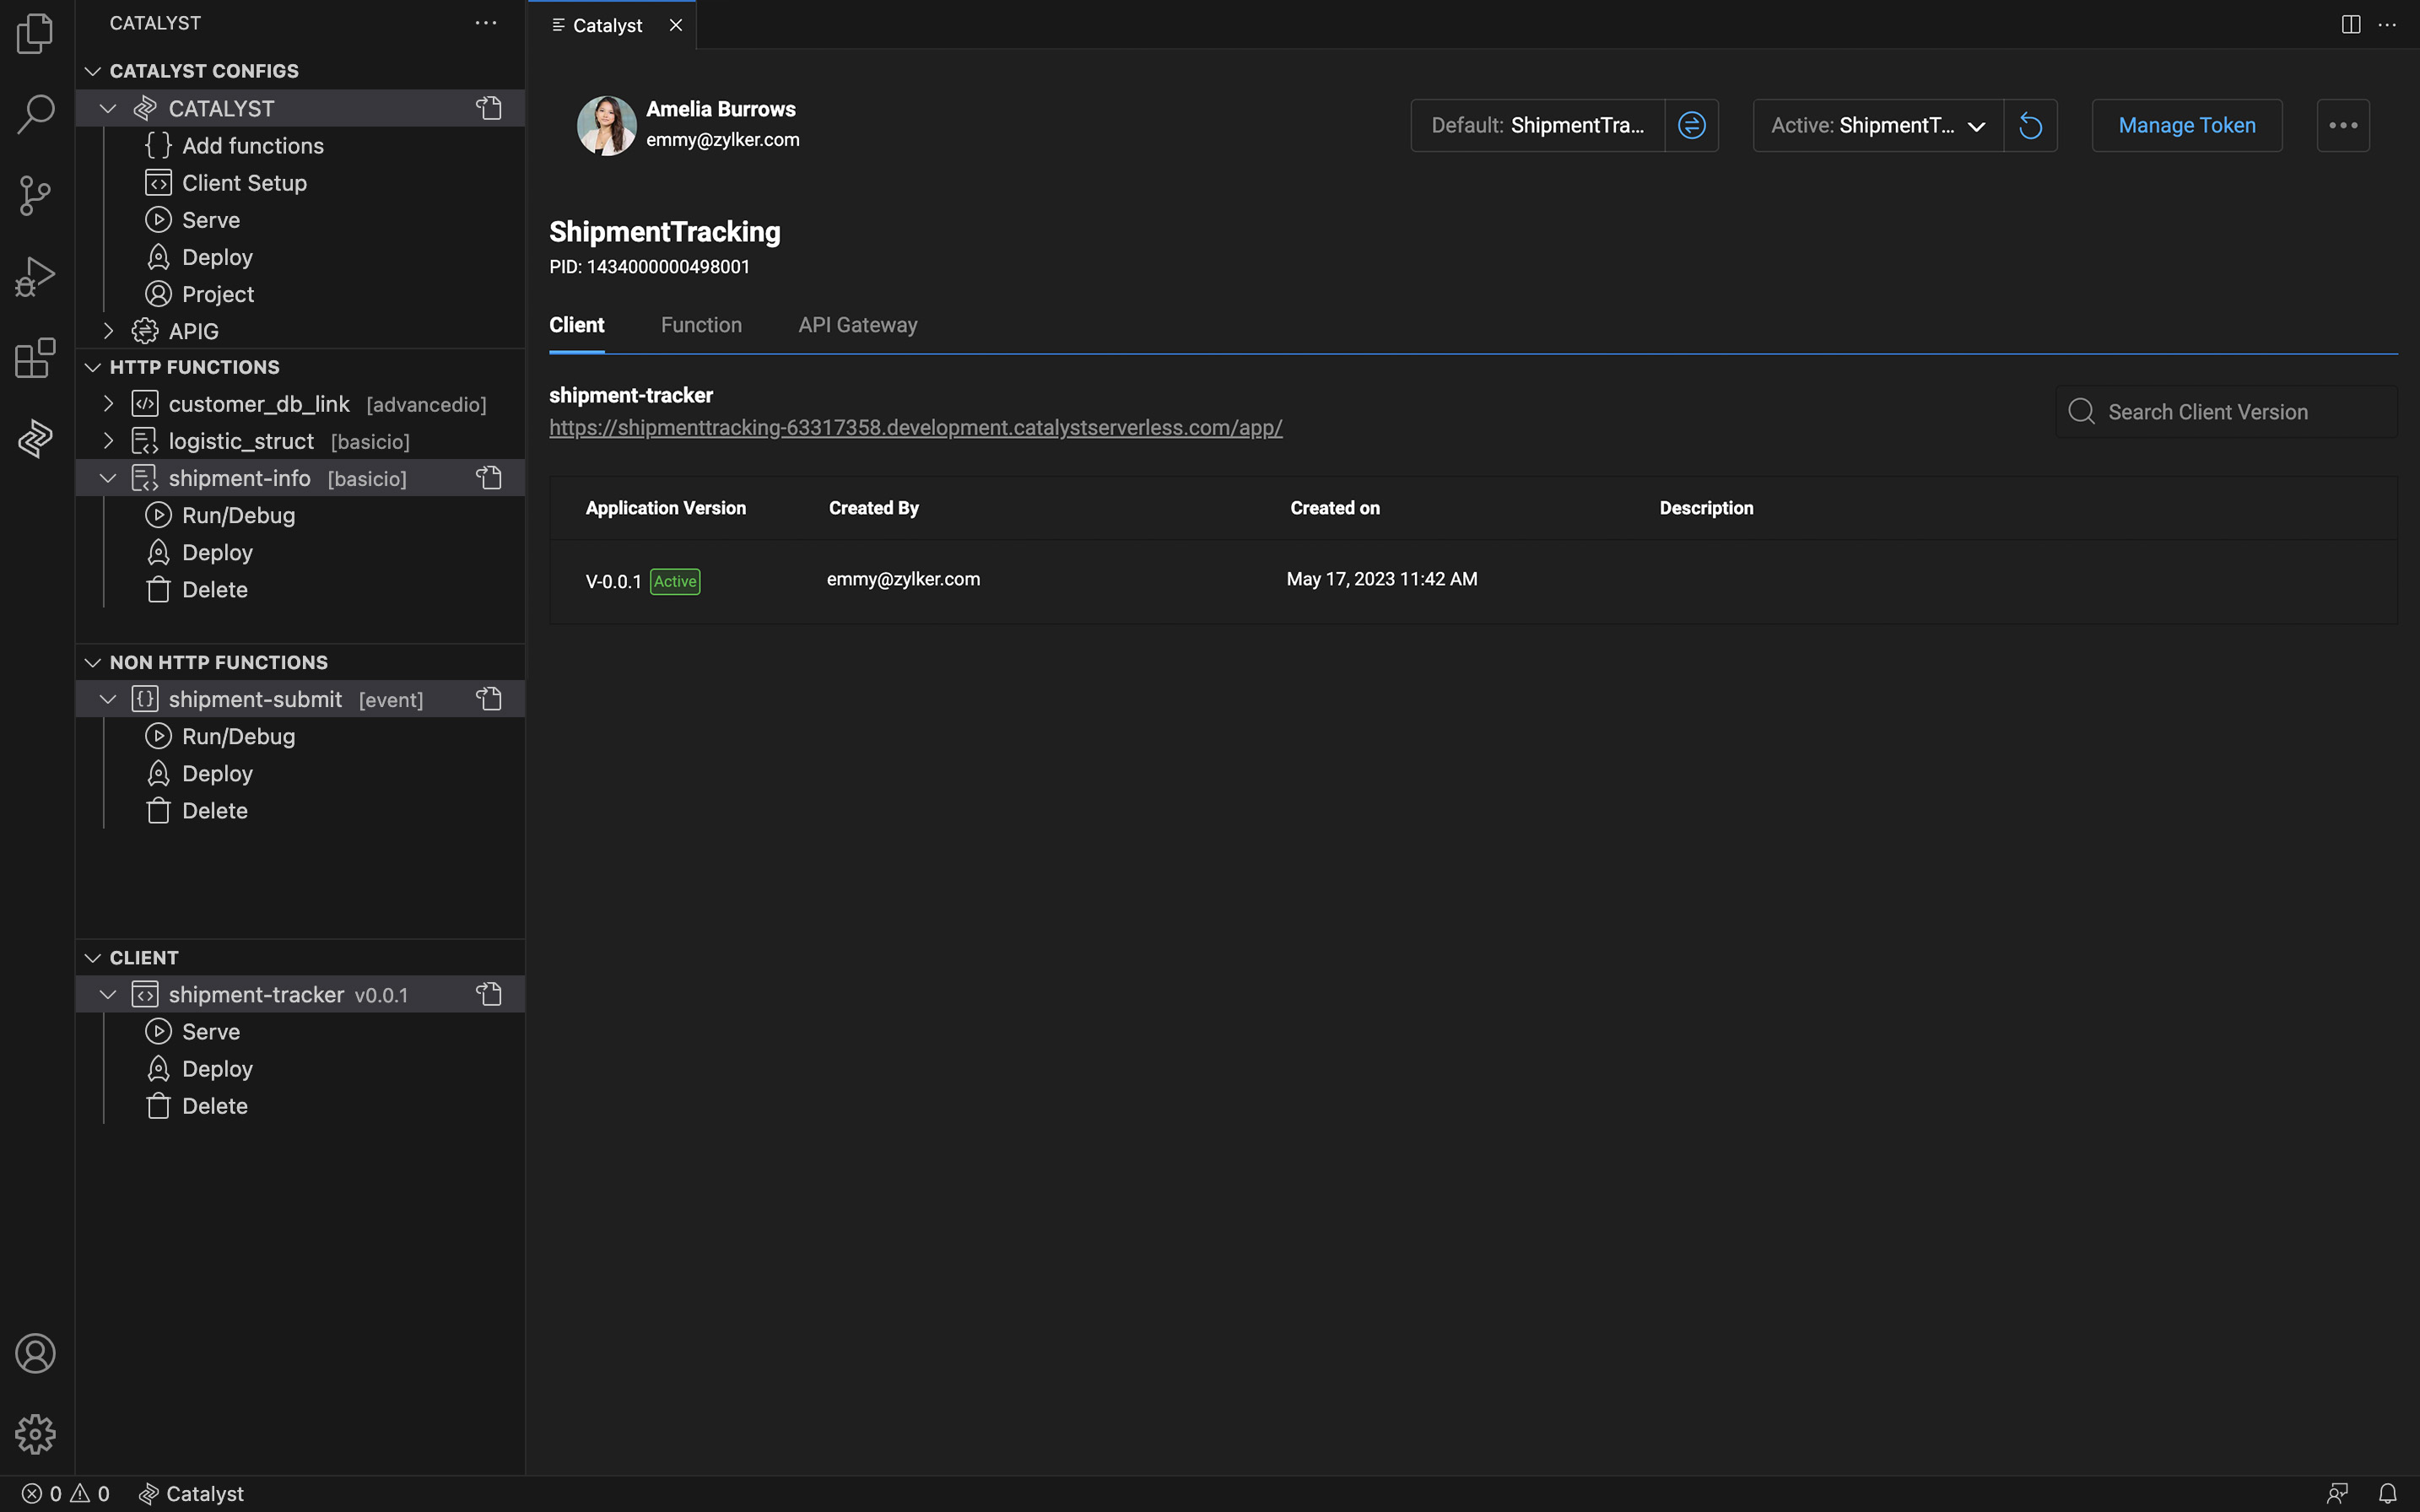Click the copy icon next to shipment-submit
This screenshot has width=2420, height=1512.
click(489, 699)
